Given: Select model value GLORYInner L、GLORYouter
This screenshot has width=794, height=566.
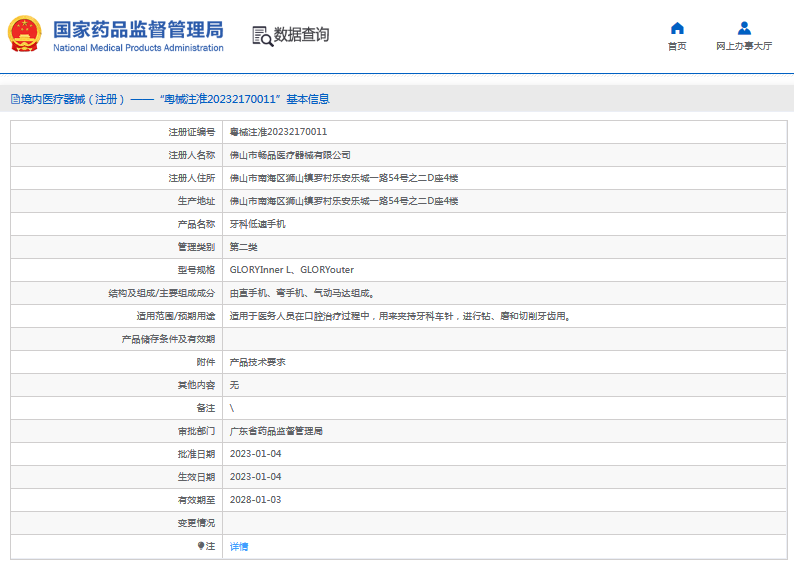Looking at the screenshot, I should 292,270.
